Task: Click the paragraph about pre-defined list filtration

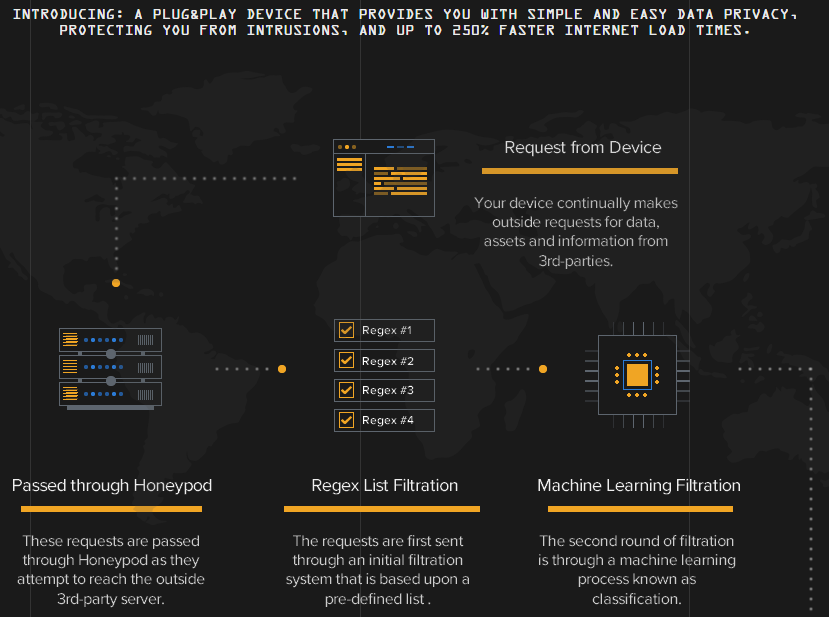Action: click(377, 570)
